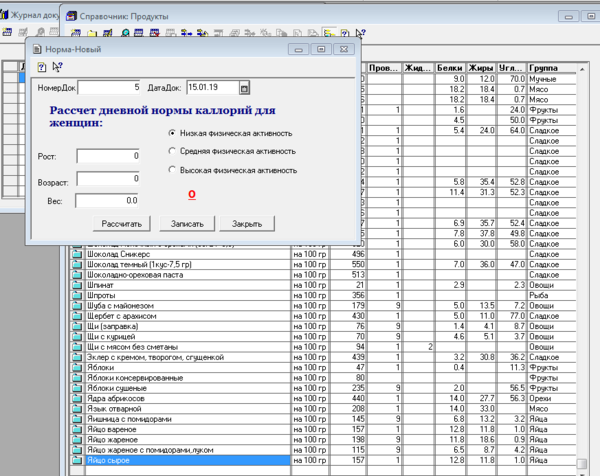Click group cell Орехи in Ядра абрикосов row
Viewport: 600px width, 476px height.
pos(551,398)
